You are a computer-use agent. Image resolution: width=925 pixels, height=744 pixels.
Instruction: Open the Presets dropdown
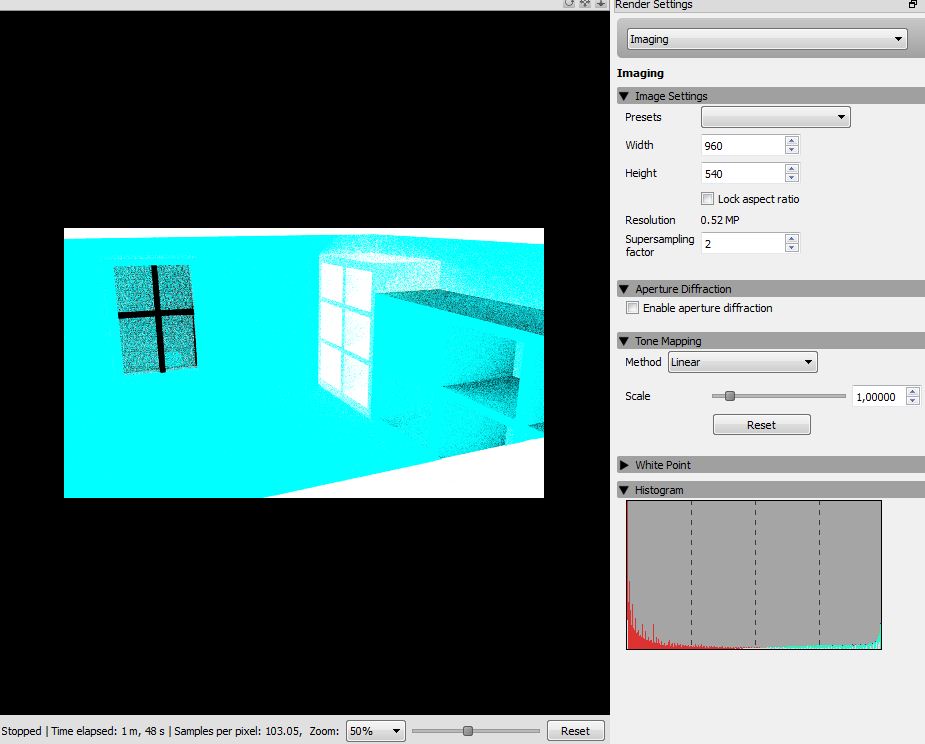(776, 117)
